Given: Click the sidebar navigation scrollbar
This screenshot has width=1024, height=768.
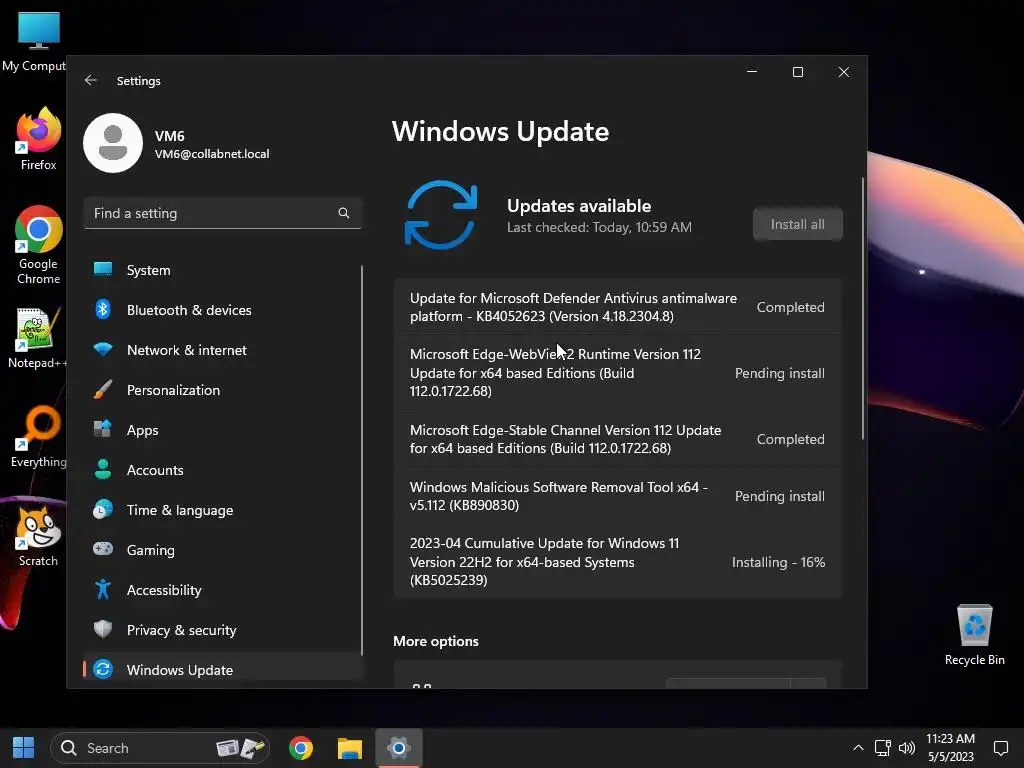Looking at the screenshot, I should click(x=362, y=460).
